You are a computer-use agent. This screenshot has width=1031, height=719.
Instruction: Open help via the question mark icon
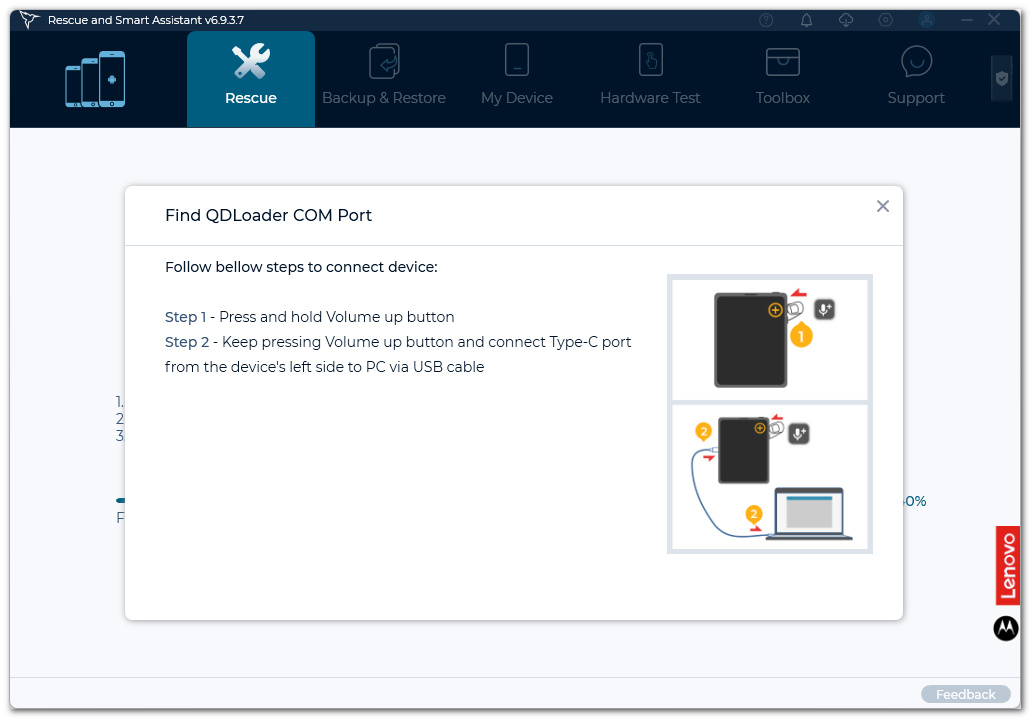[766, 20]
